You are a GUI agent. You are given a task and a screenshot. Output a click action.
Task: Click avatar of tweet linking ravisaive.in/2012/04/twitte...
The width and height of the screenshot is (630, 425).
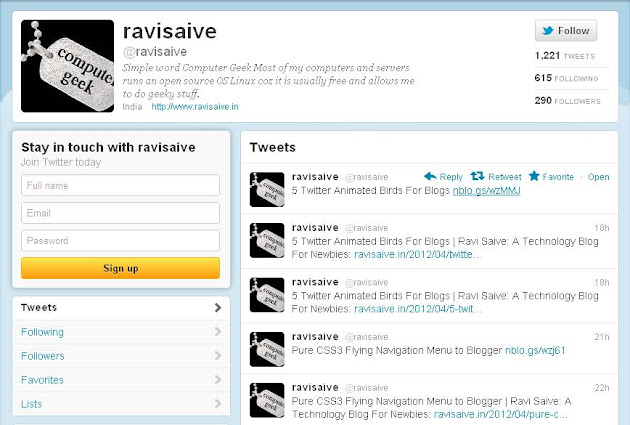point(267,241)
